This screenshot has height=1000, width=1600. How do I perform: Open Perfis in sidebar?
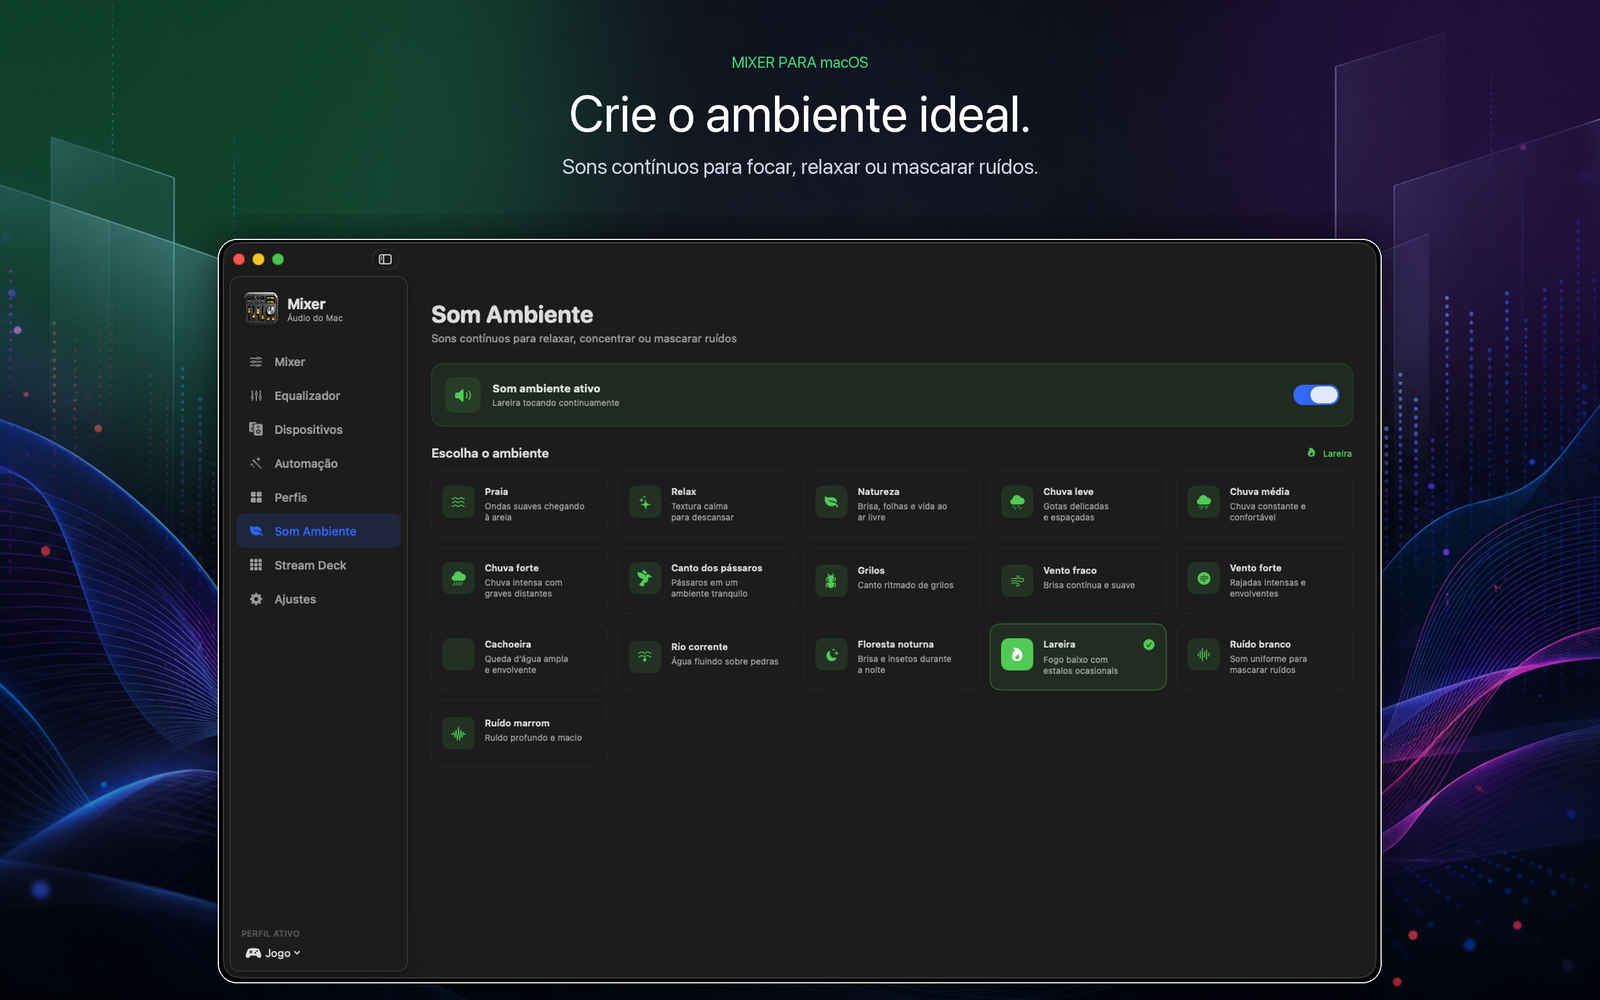point(319,498)
